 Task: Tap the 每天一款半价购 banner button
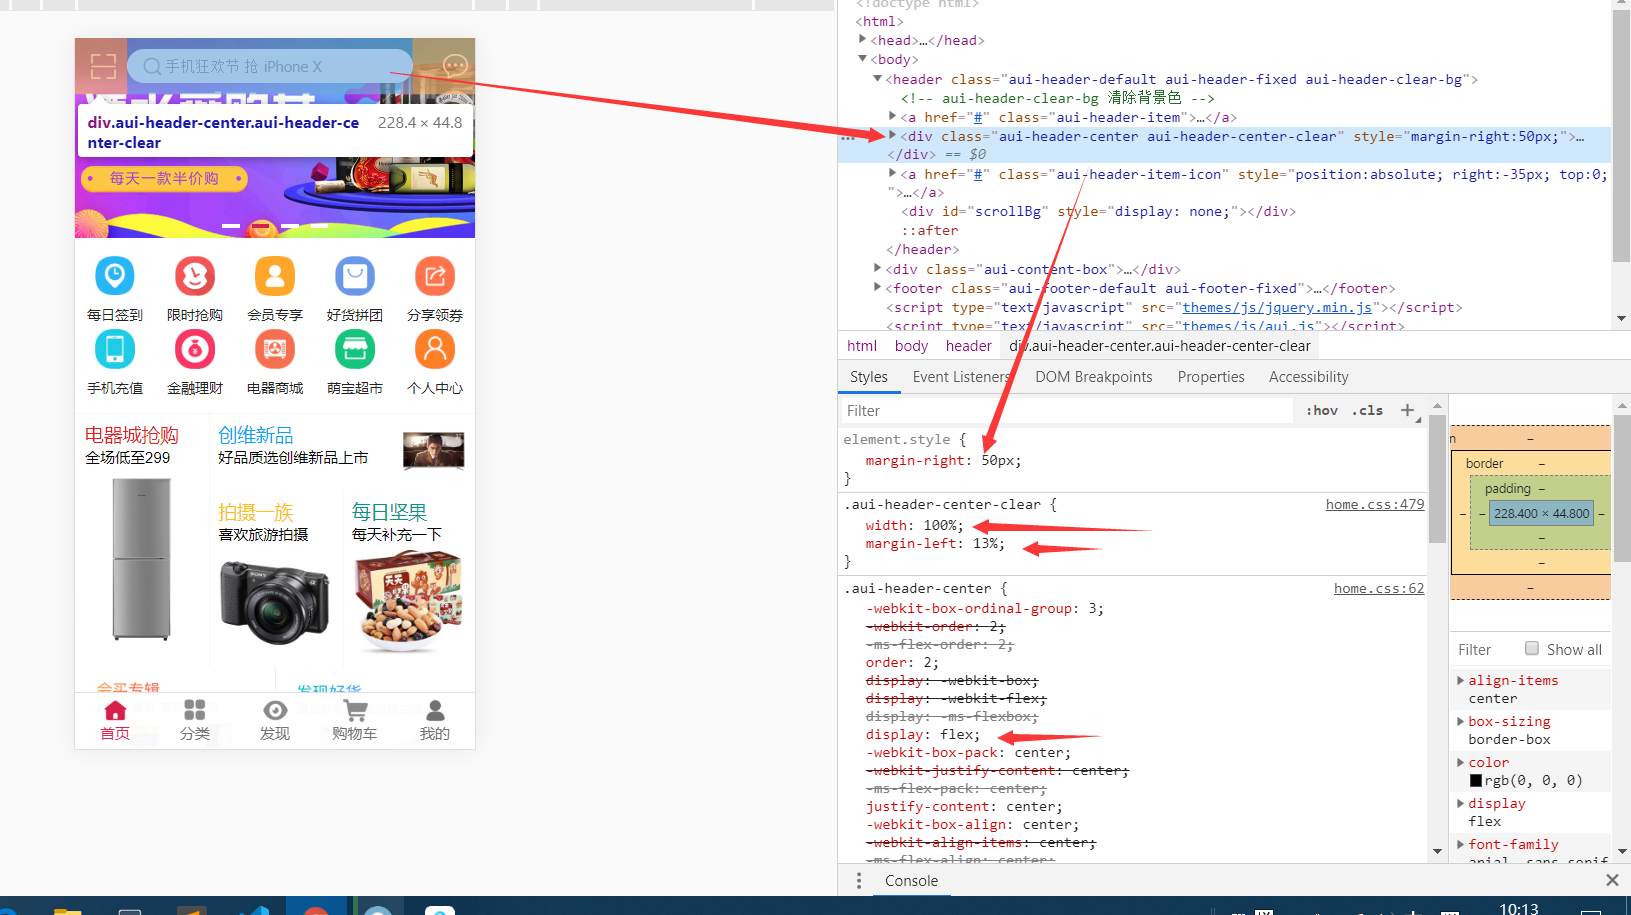click(x=164, y=178)
